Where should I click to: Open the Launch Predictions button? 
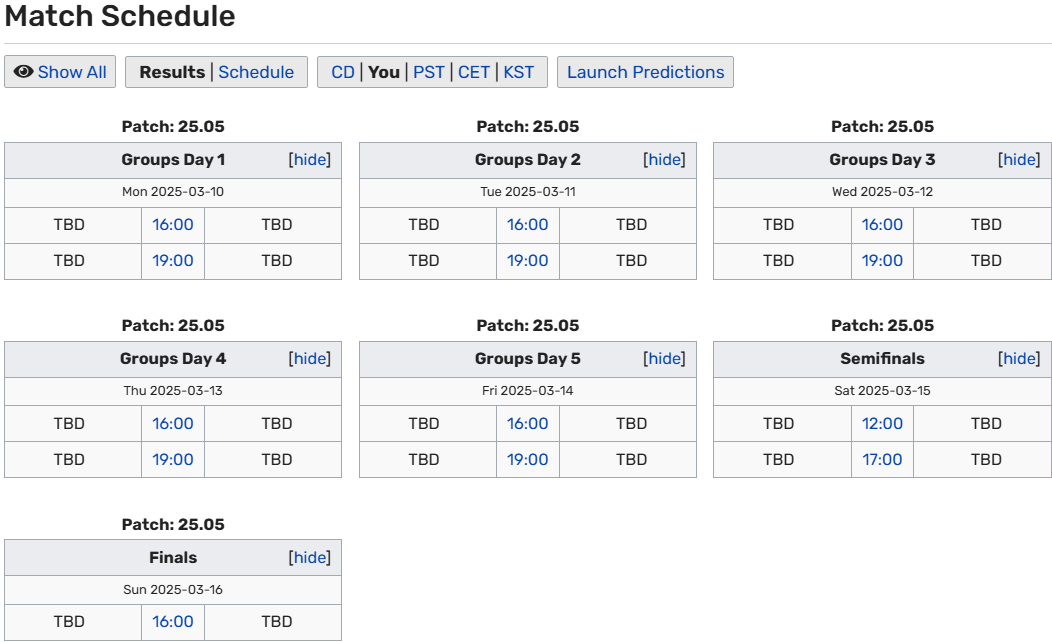(x=645, y=72)
